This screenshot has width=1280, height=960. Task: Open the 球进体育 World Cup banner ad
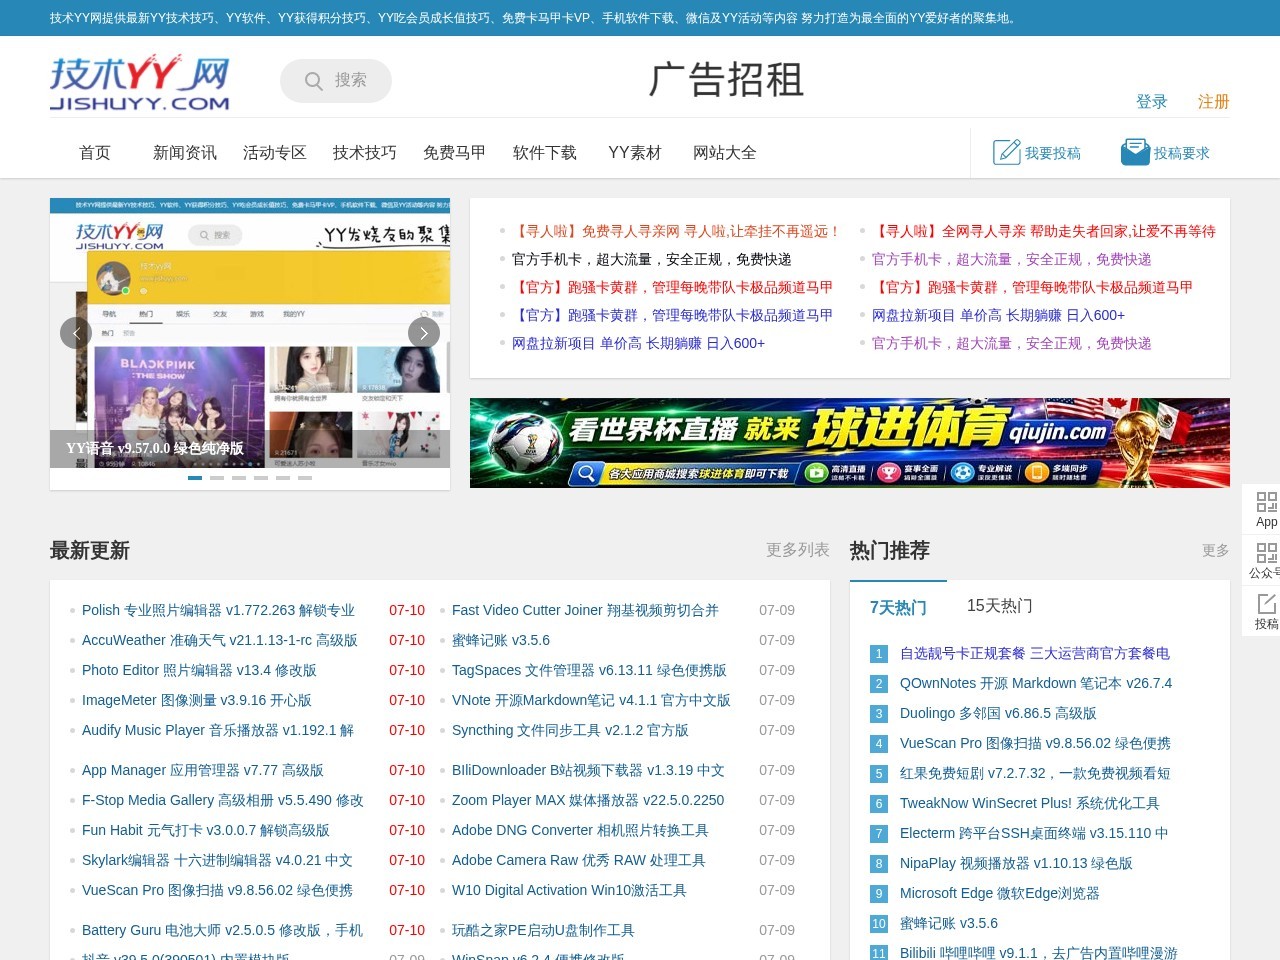(x=850, y=443)
